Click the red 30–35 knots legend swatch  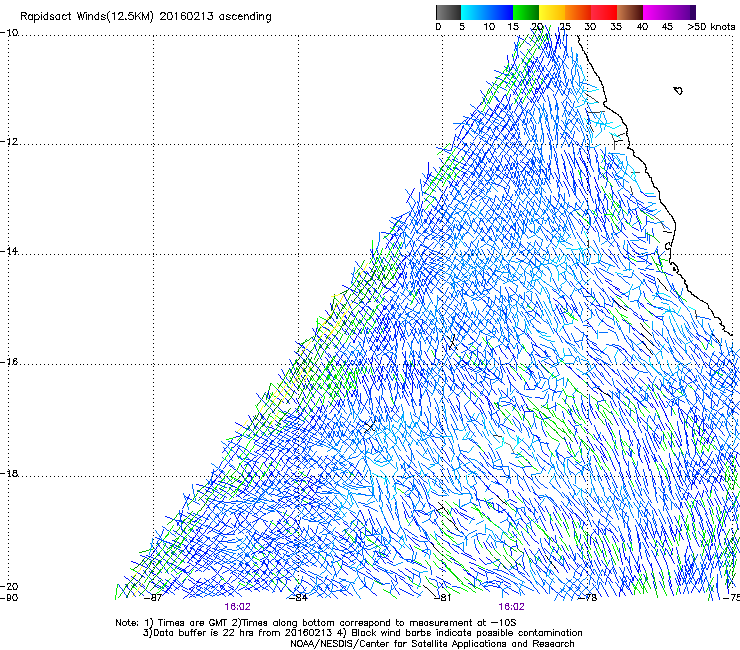coord(604,12)
